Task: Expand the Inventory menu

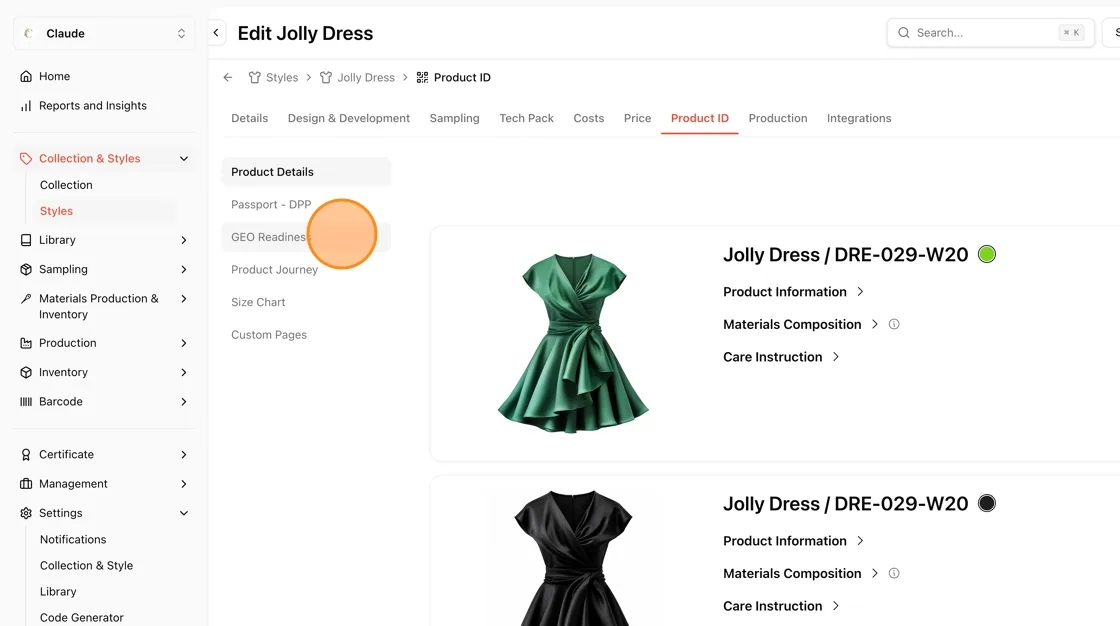Action: [184, 372]
